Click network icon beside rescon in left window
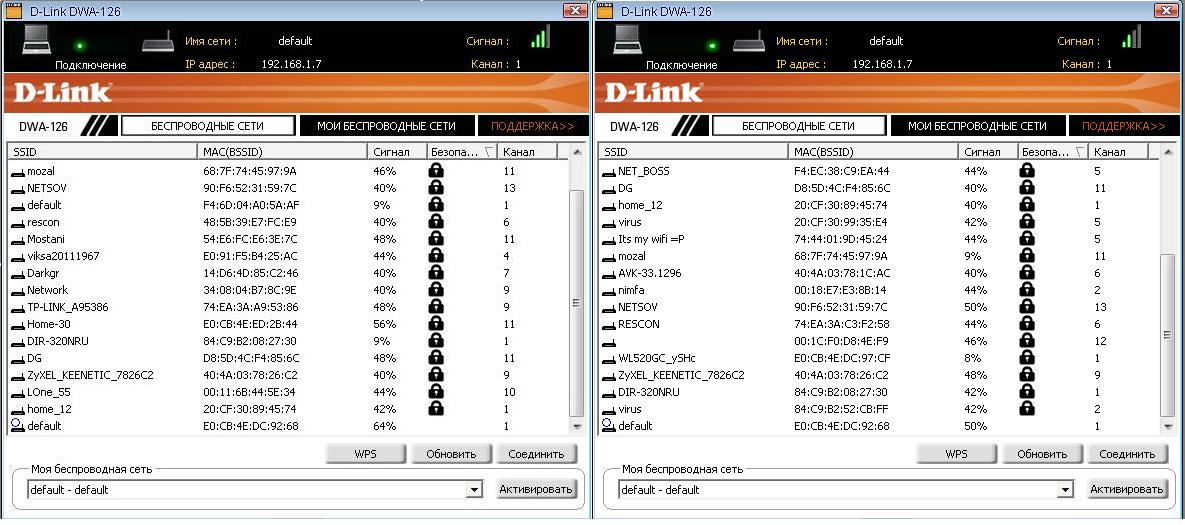The height and width of the screenshot is (525, 1185). click(x=17, y=224)
